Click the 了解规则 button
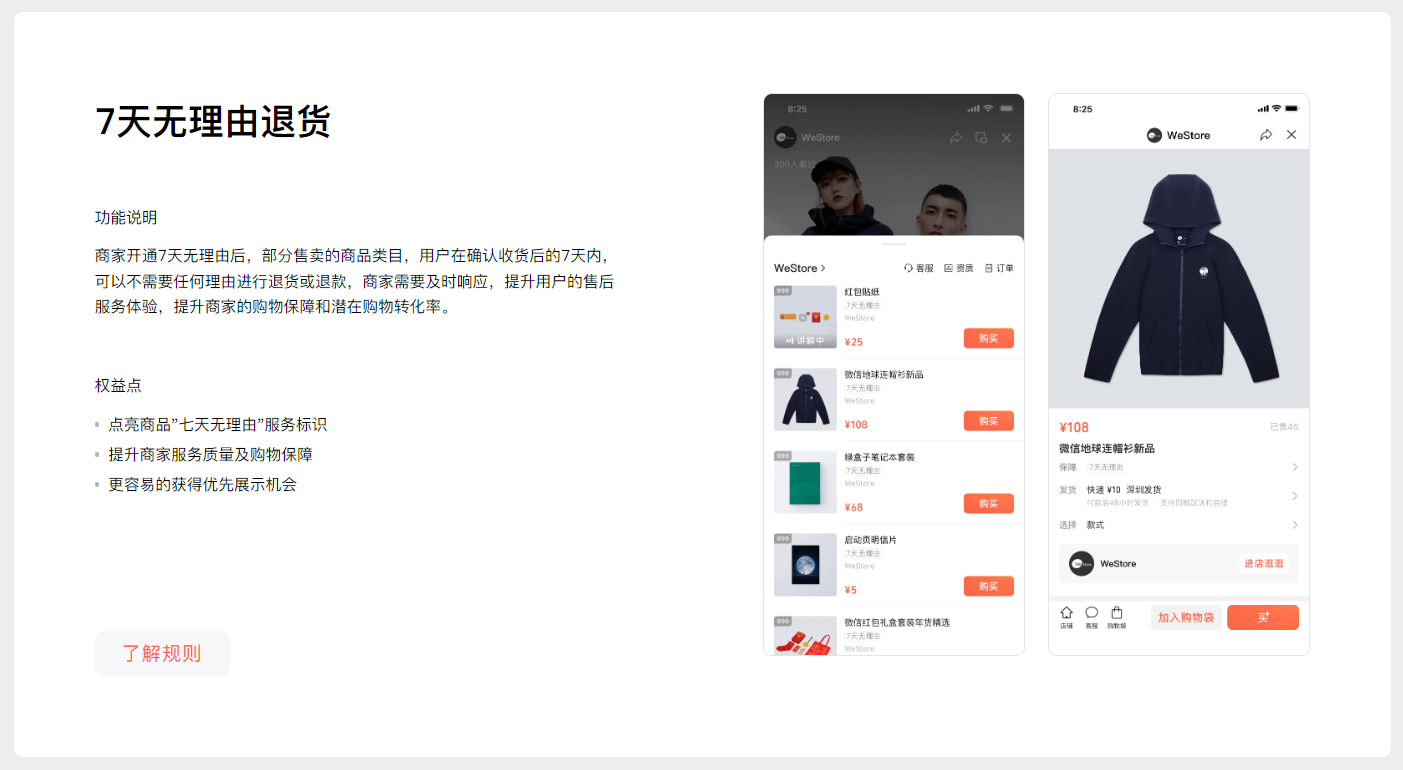The image size is (1403, 770). coord(162,653)
